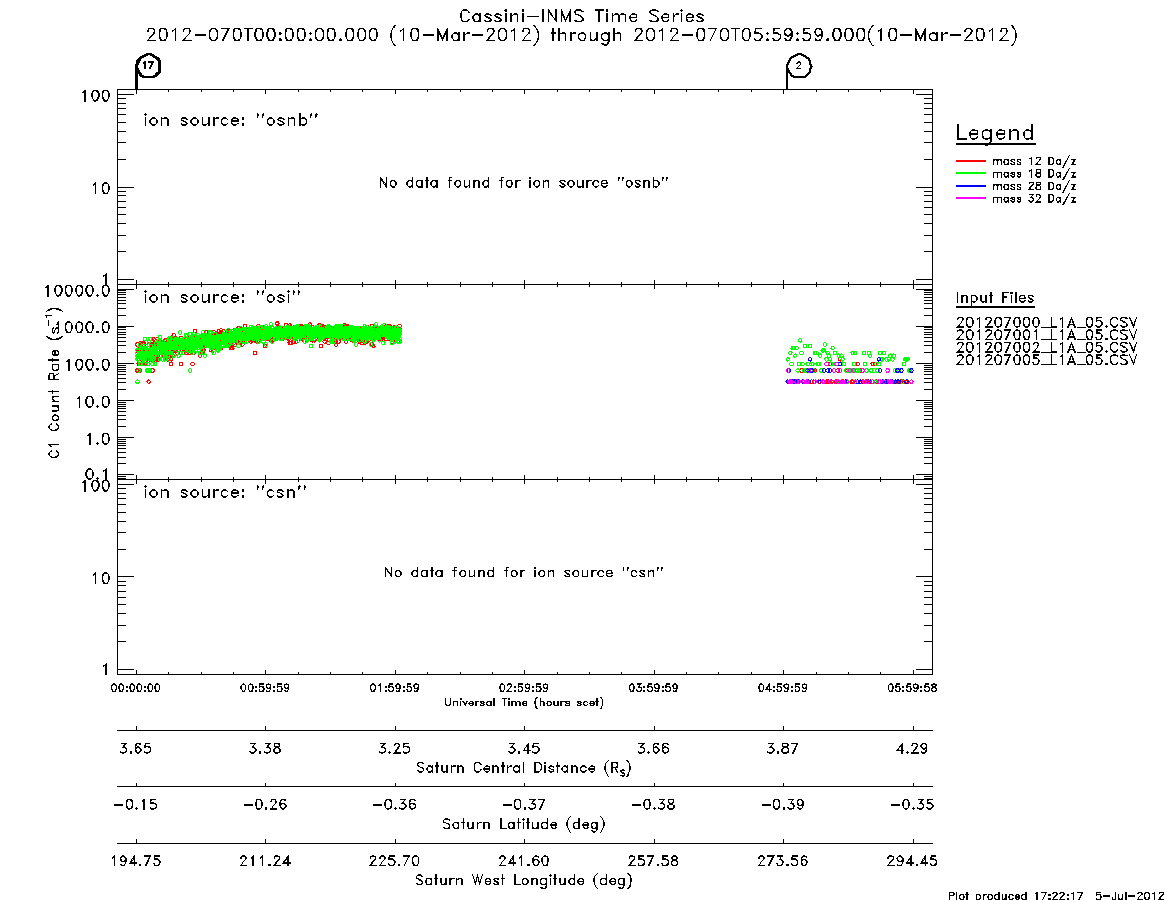Click the 01:59:59 time tick label
This screenshot has width=1165, height=900.
pos(395,688)
